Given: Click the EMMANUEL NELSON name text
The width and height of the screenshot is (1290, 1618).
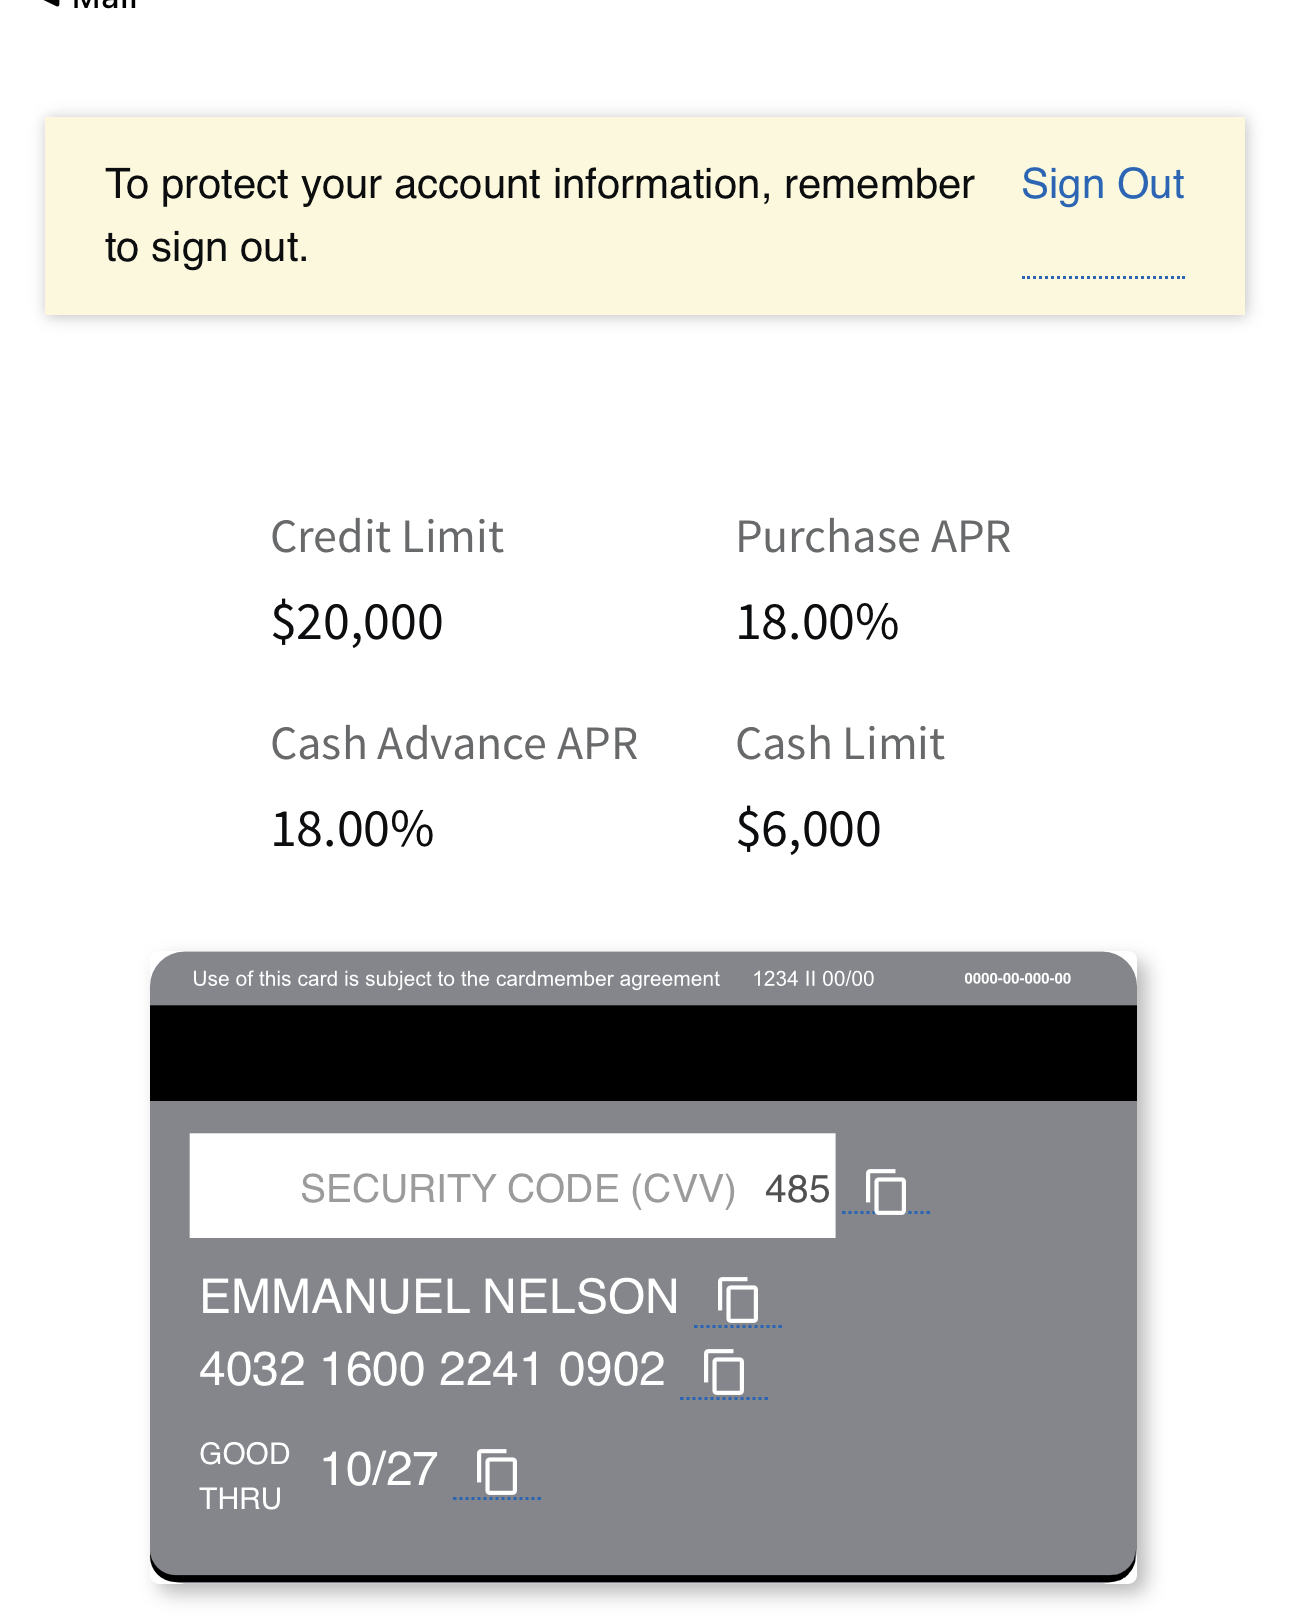Looking at the screenshot, I should 439,1297.
